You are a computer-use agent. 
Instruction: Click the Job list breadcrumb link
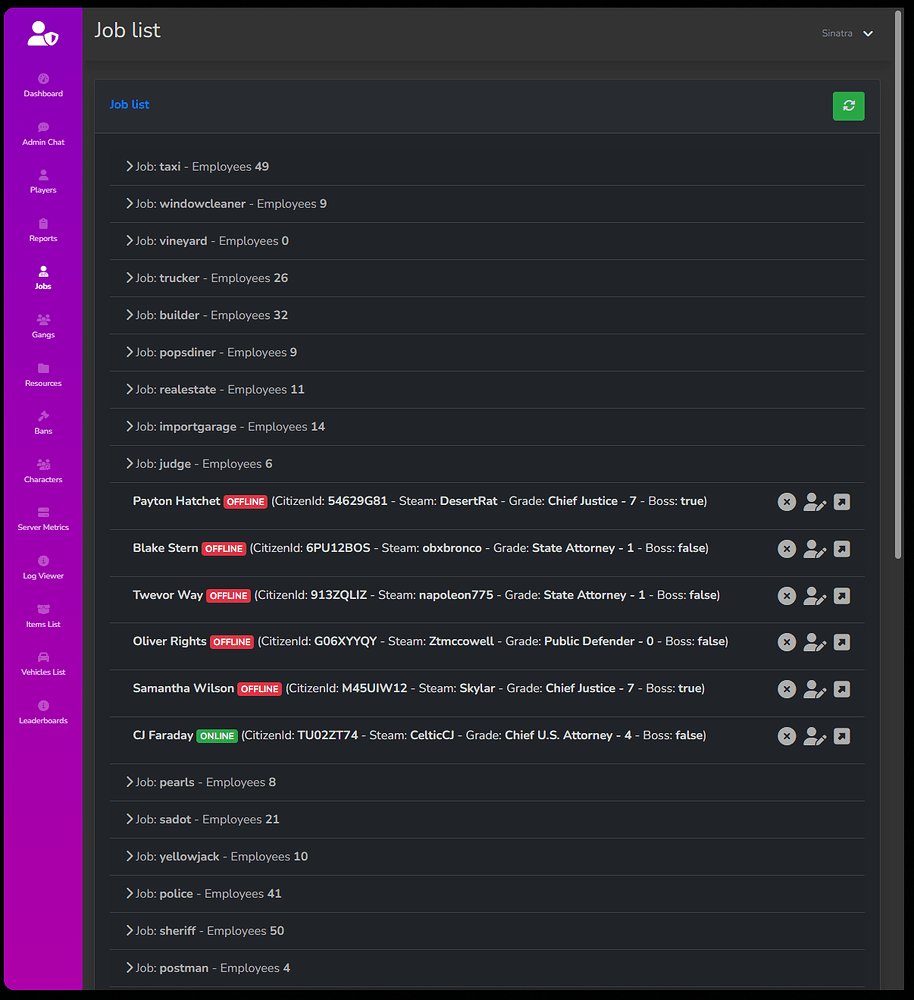129,104
